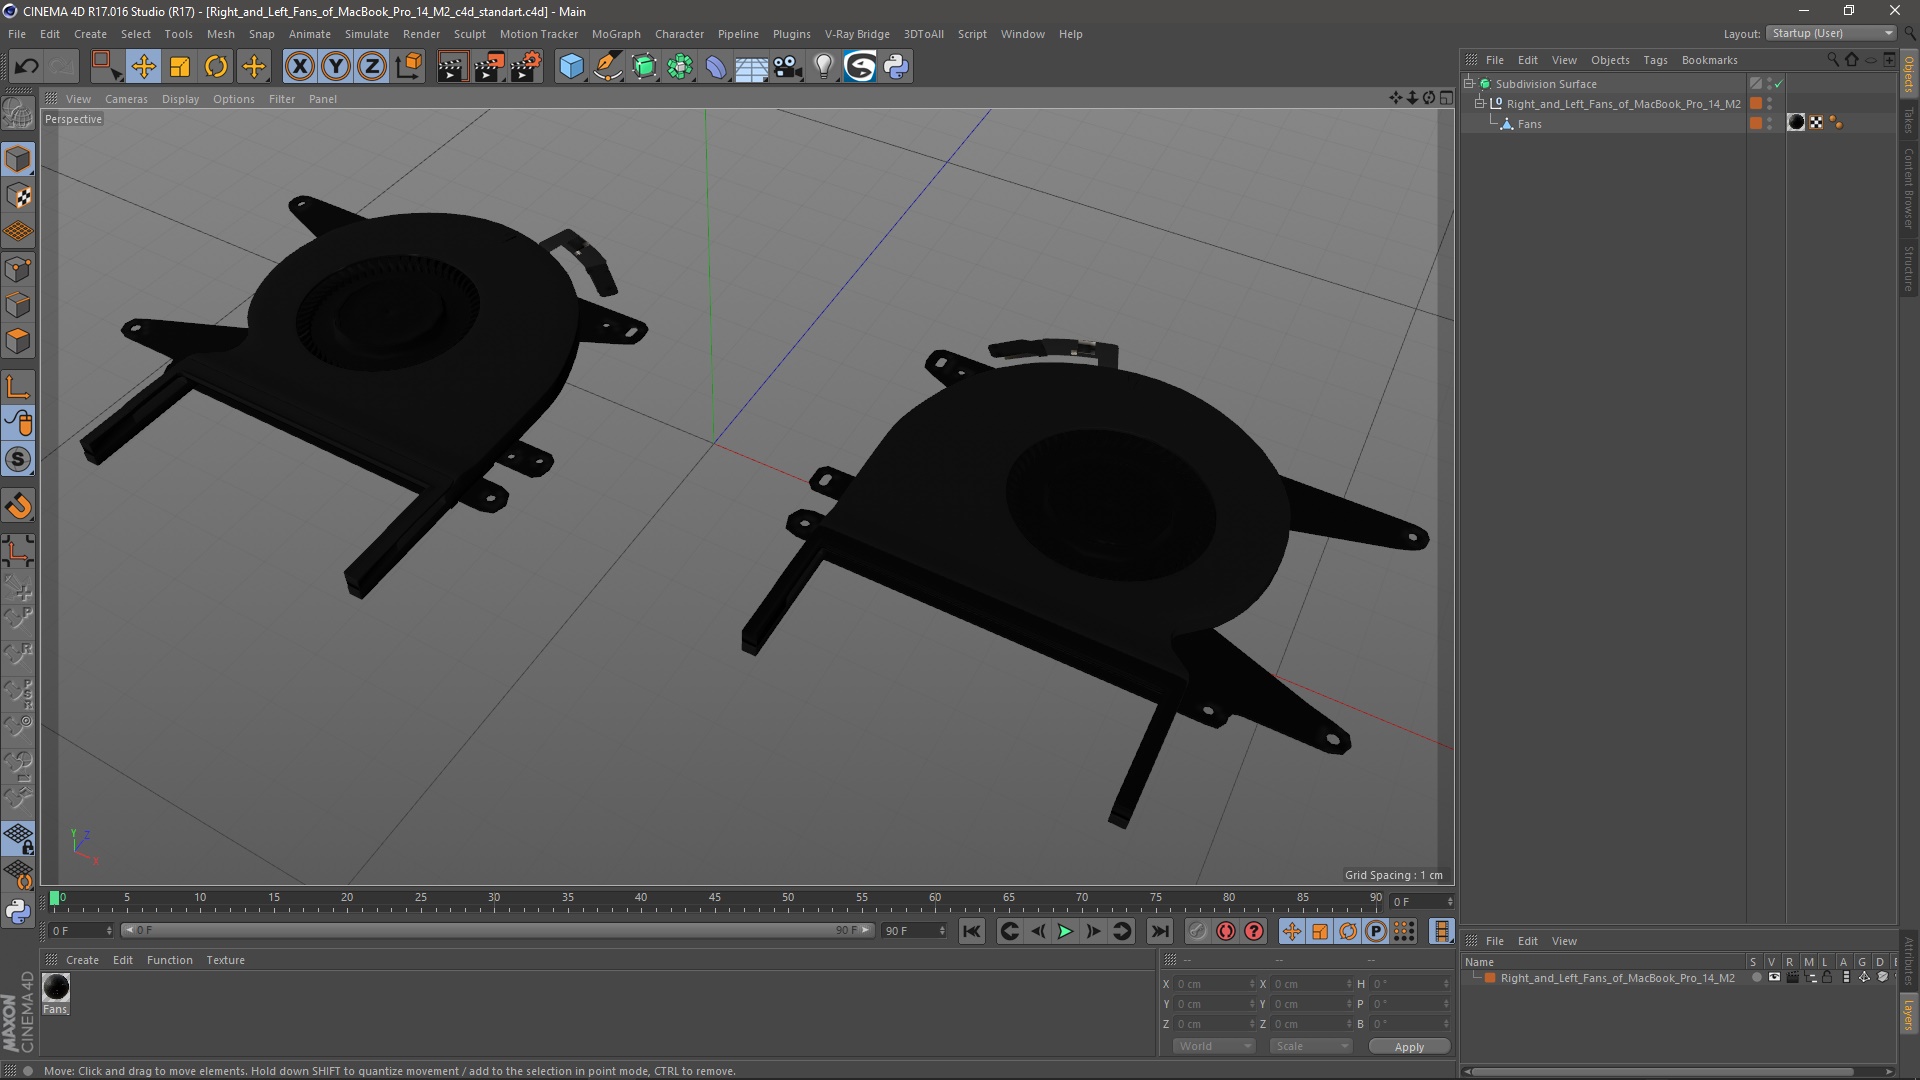Toggle Y axis lock
The height and width of the screenshot is (1080, 1920).
[x=336, y=67]
